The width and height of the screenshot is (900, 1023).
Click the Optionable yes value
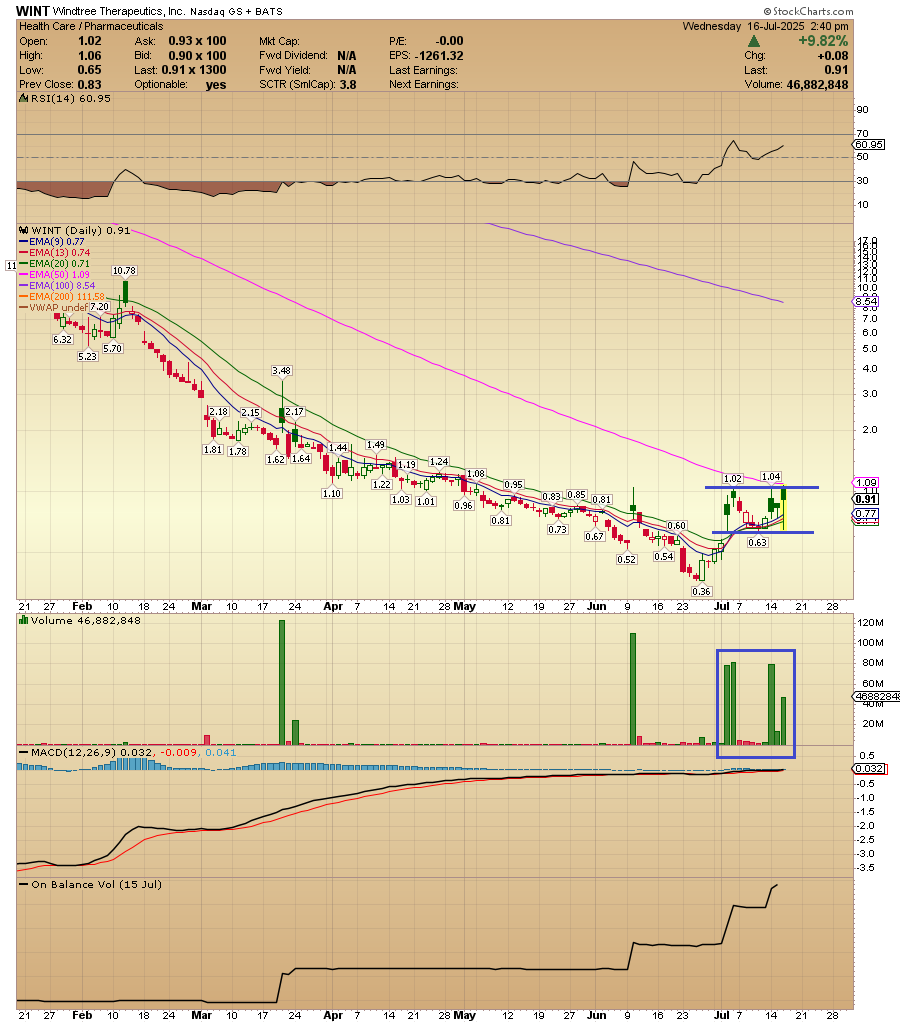pos(216,85)
